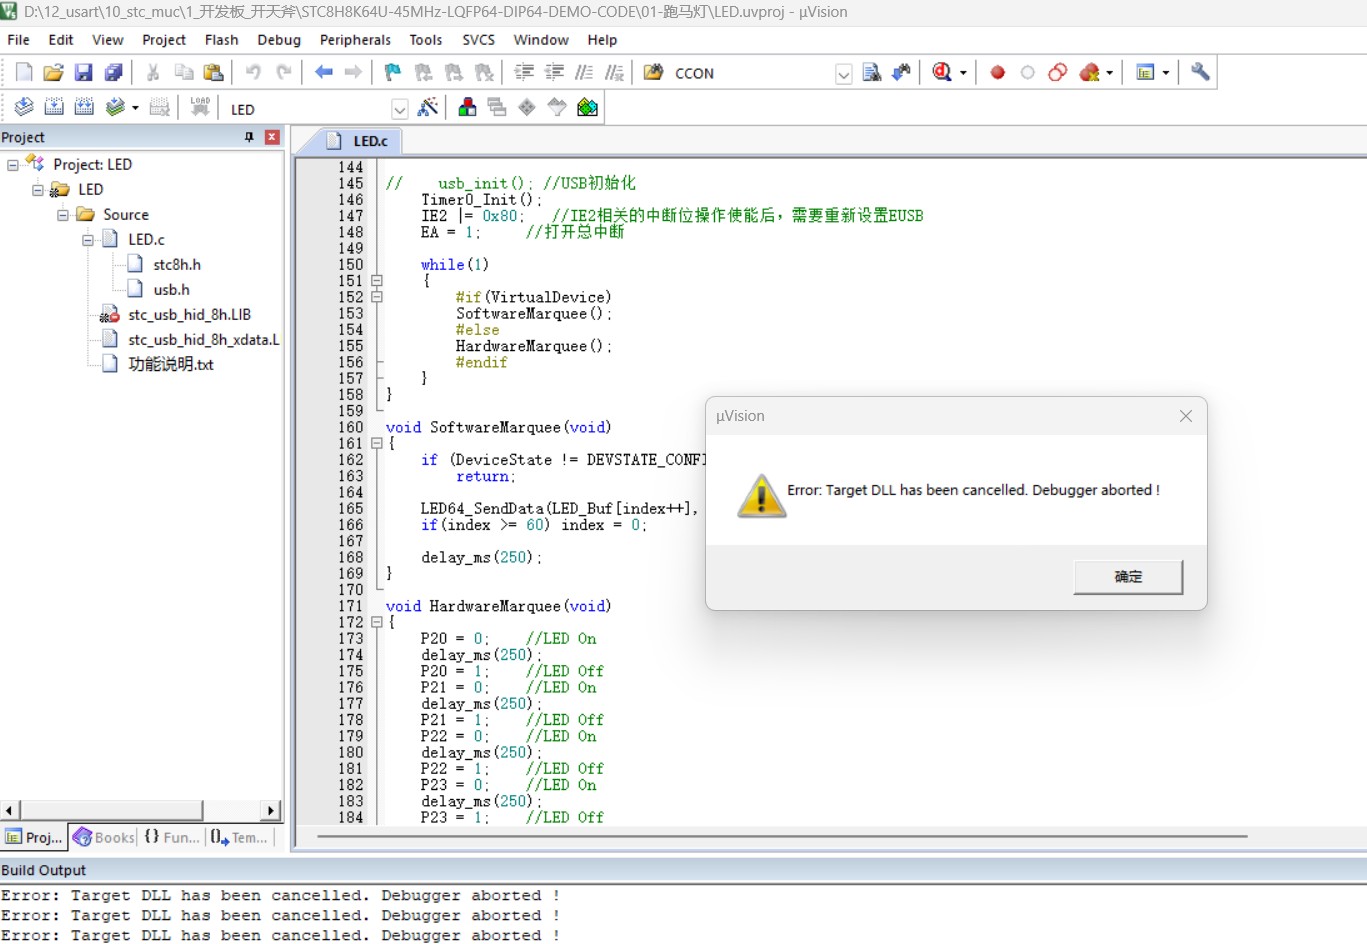
Task: Pin the Project panel with pushpin
Action: (249, 137)
